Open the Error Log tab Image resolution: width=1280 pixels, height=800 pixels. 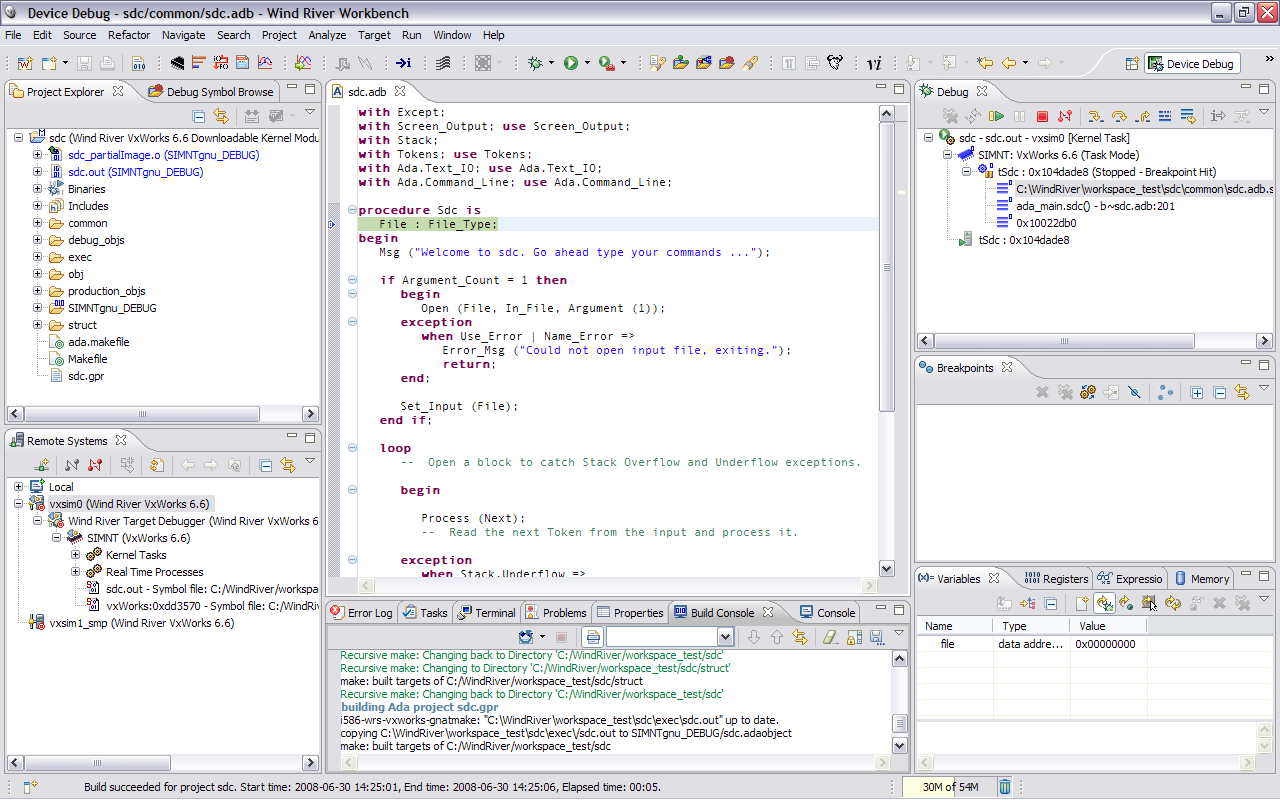pos(361,613)
